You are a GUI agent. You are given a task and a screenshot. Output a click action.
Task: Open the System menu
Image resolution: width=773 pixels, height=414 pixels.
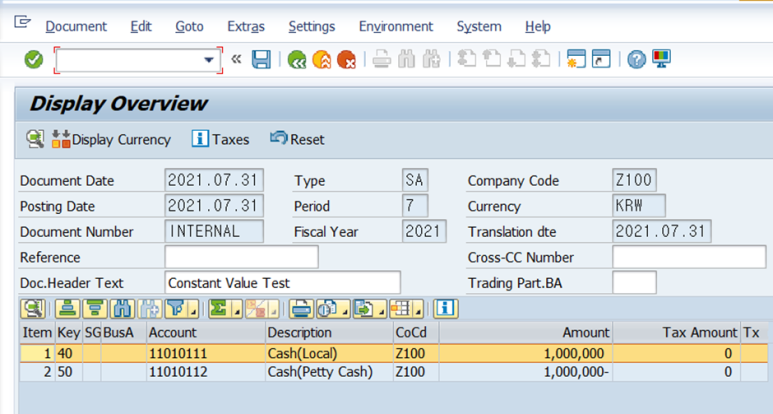coord(479,26)
